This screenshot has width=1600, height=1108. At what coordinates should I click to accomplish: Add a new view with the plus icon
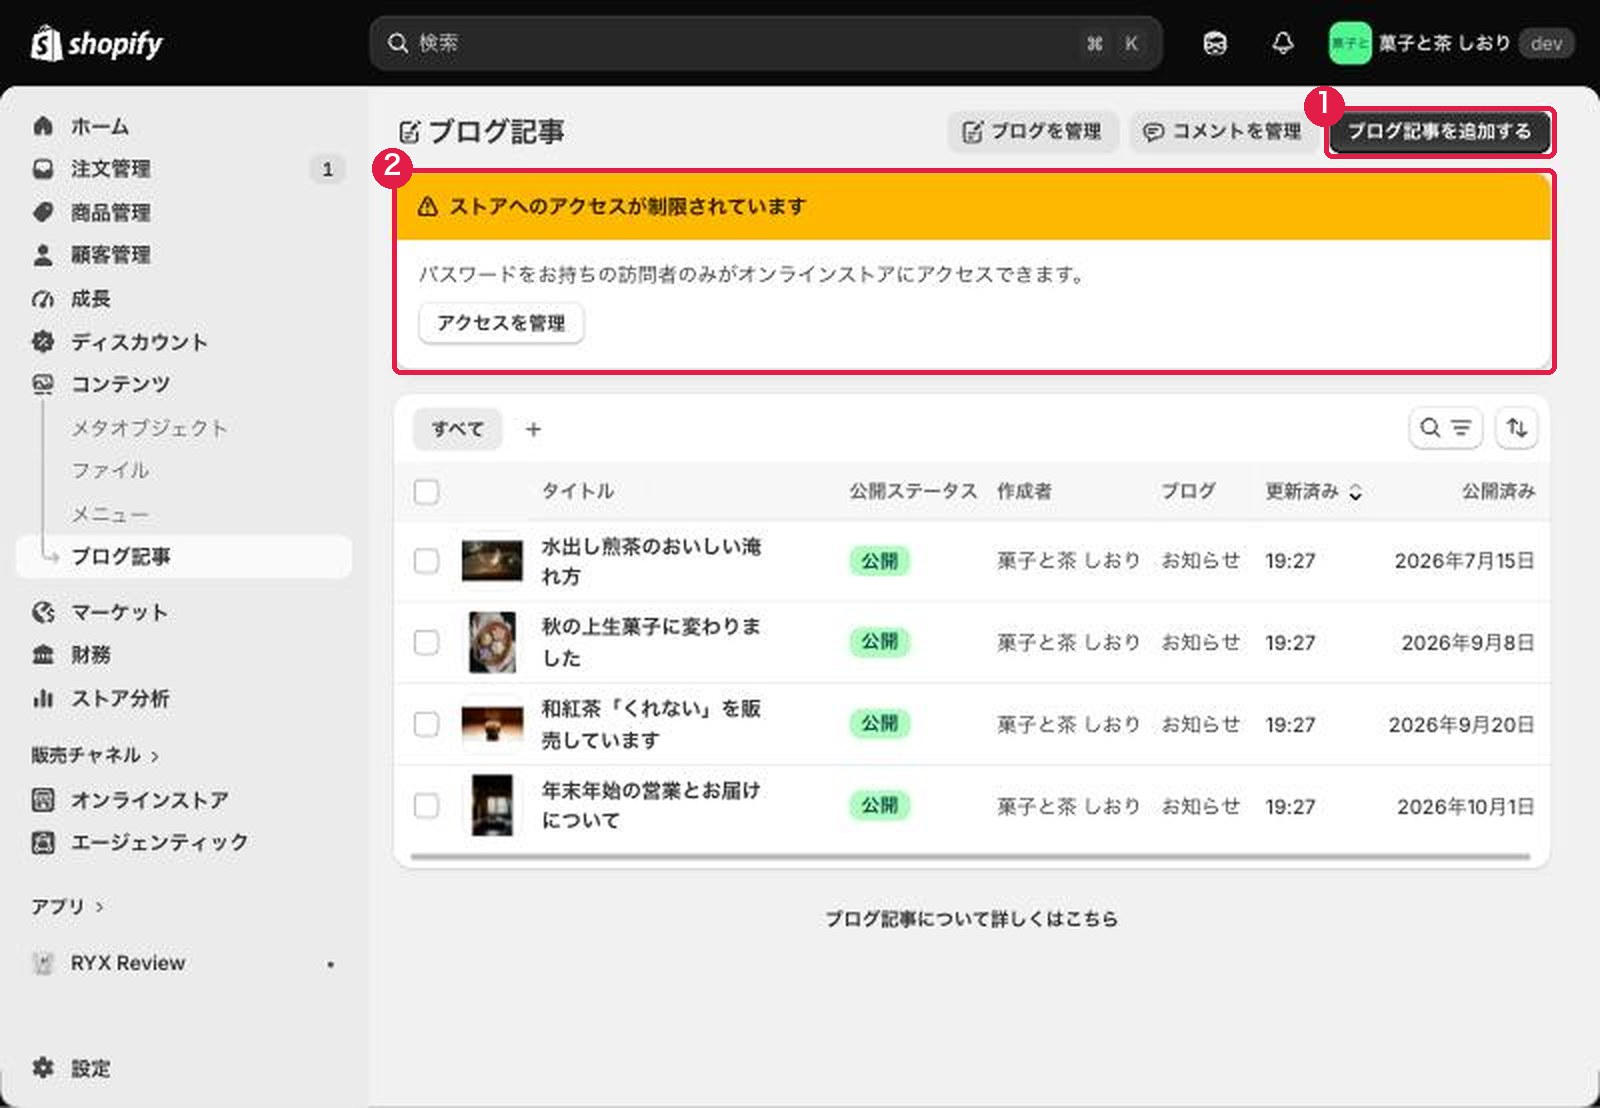pos(533,429)
